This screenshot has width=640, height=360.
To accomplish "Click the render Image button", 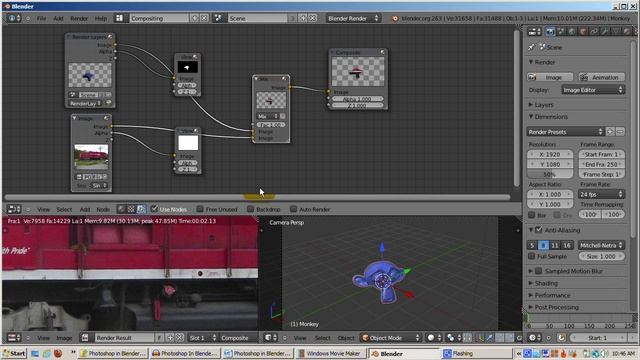I will 551,77.
